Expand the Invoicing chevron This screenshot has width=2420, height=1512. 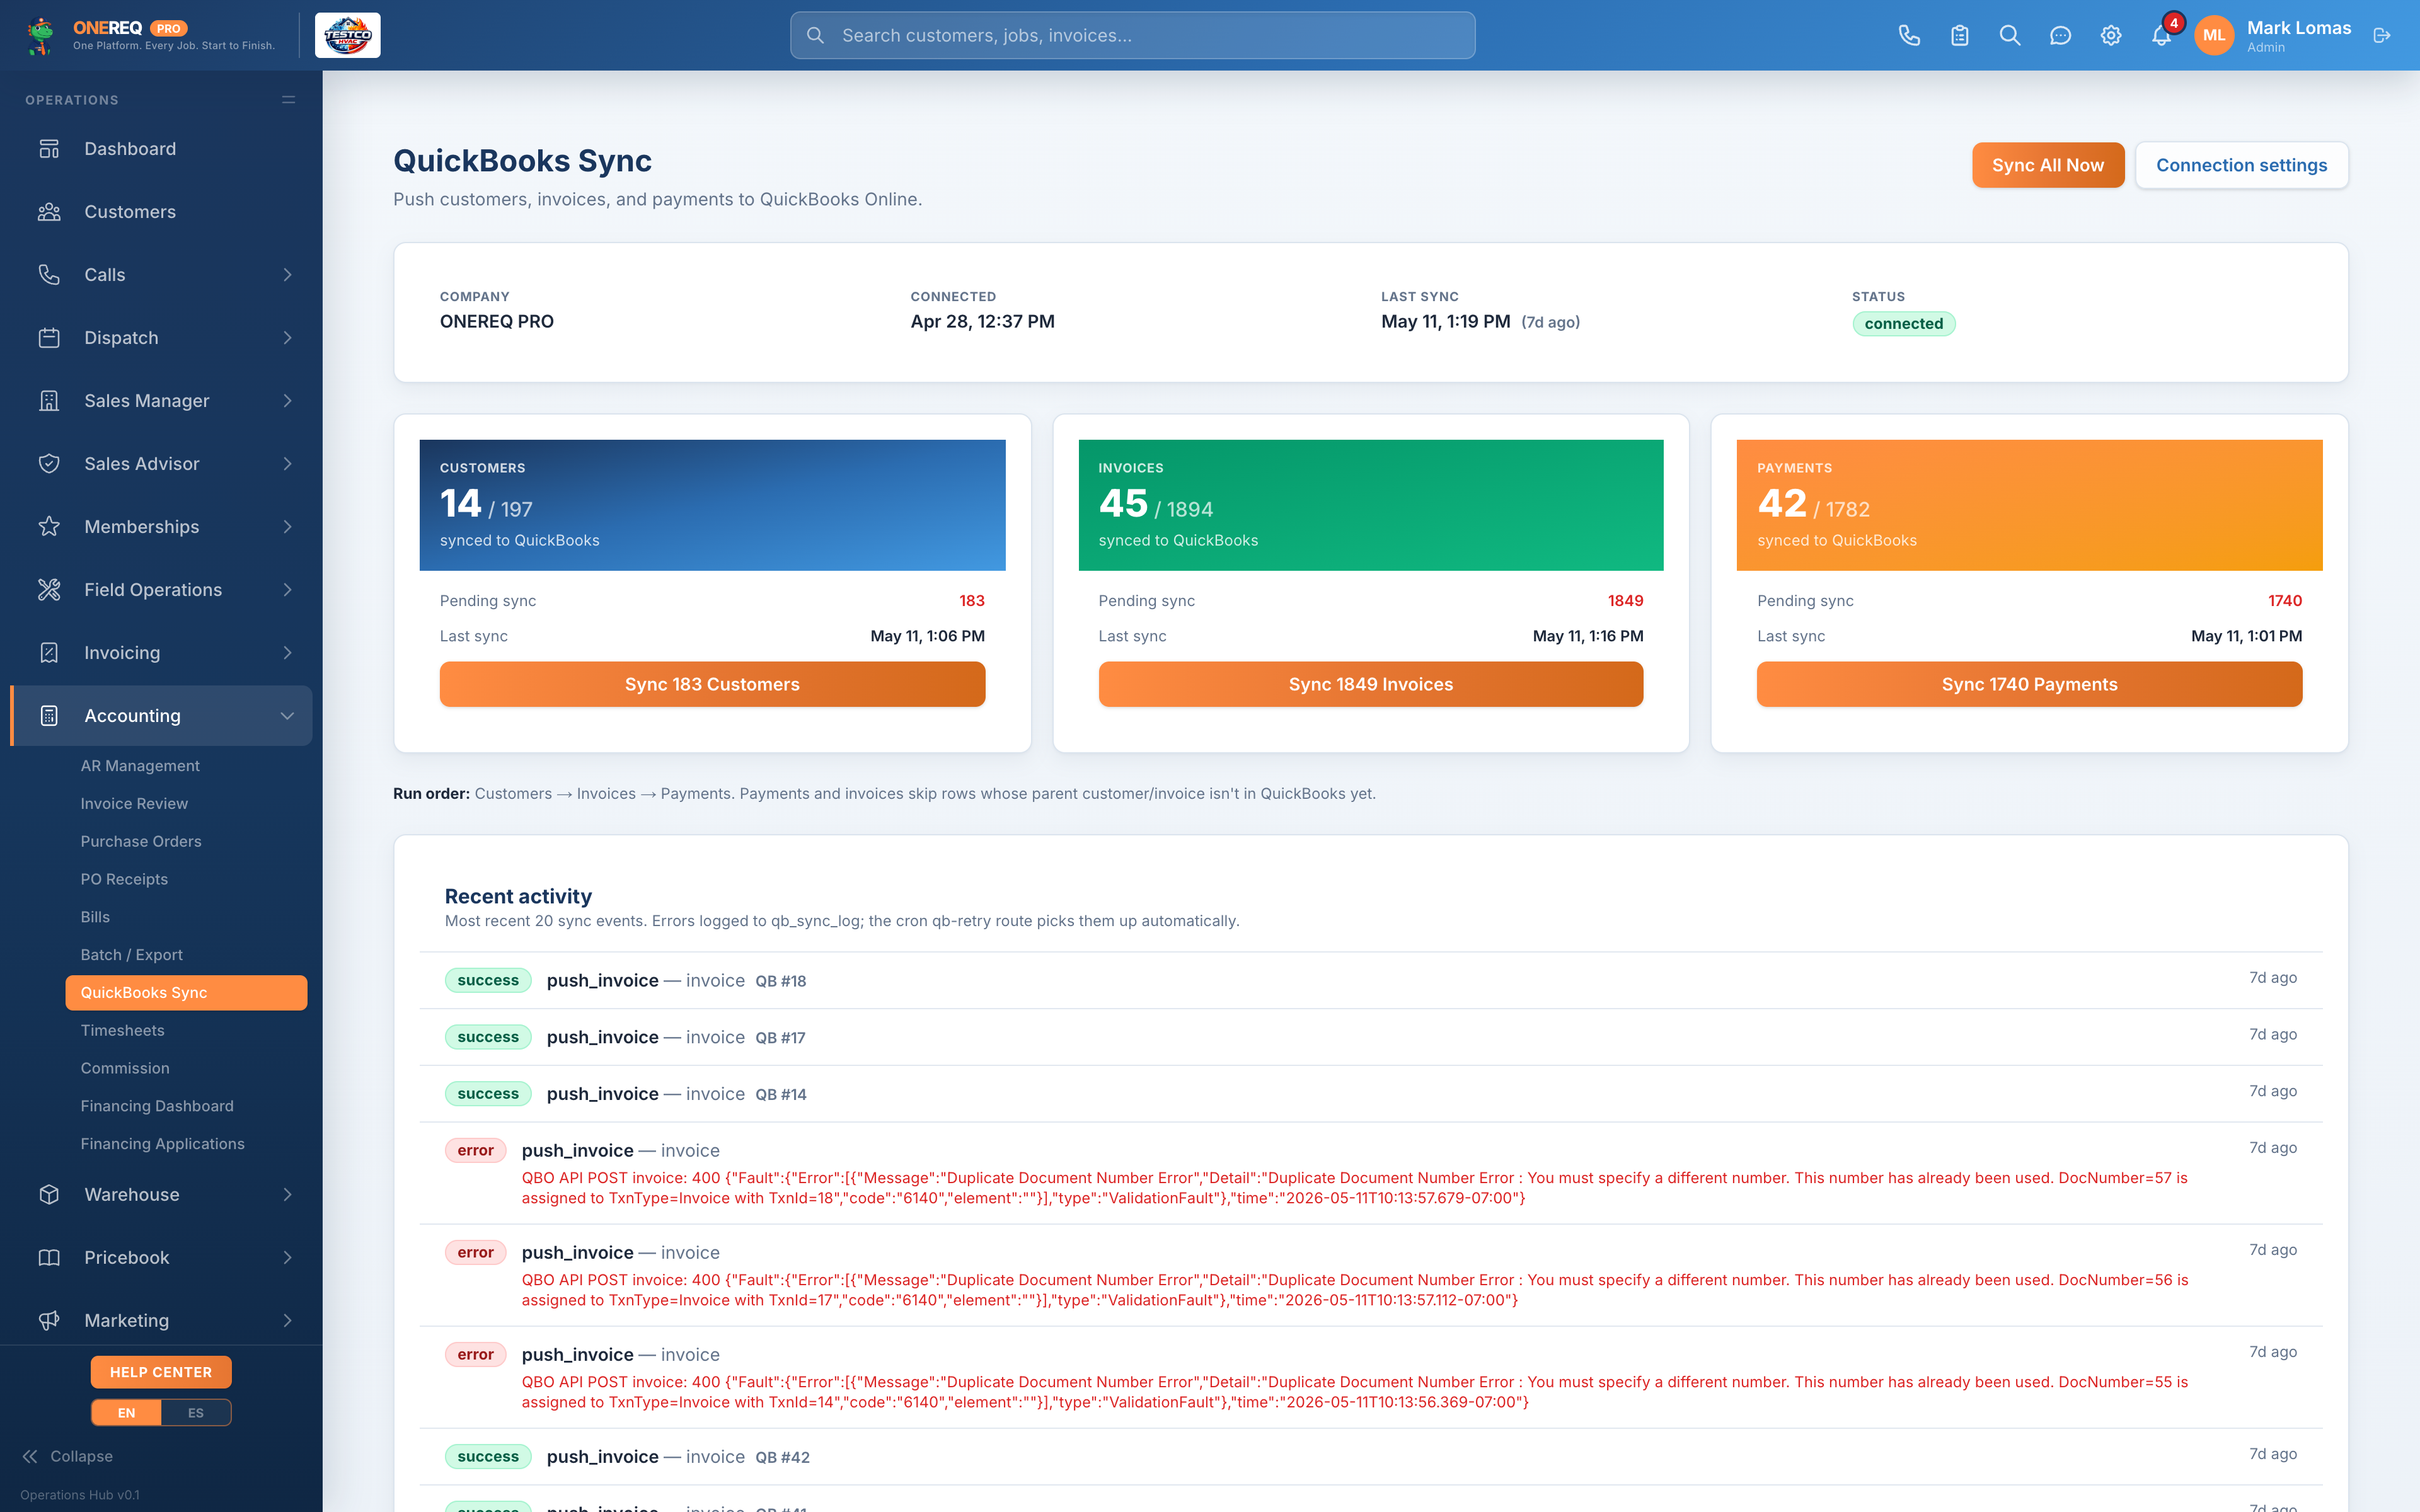click(288, 653)
